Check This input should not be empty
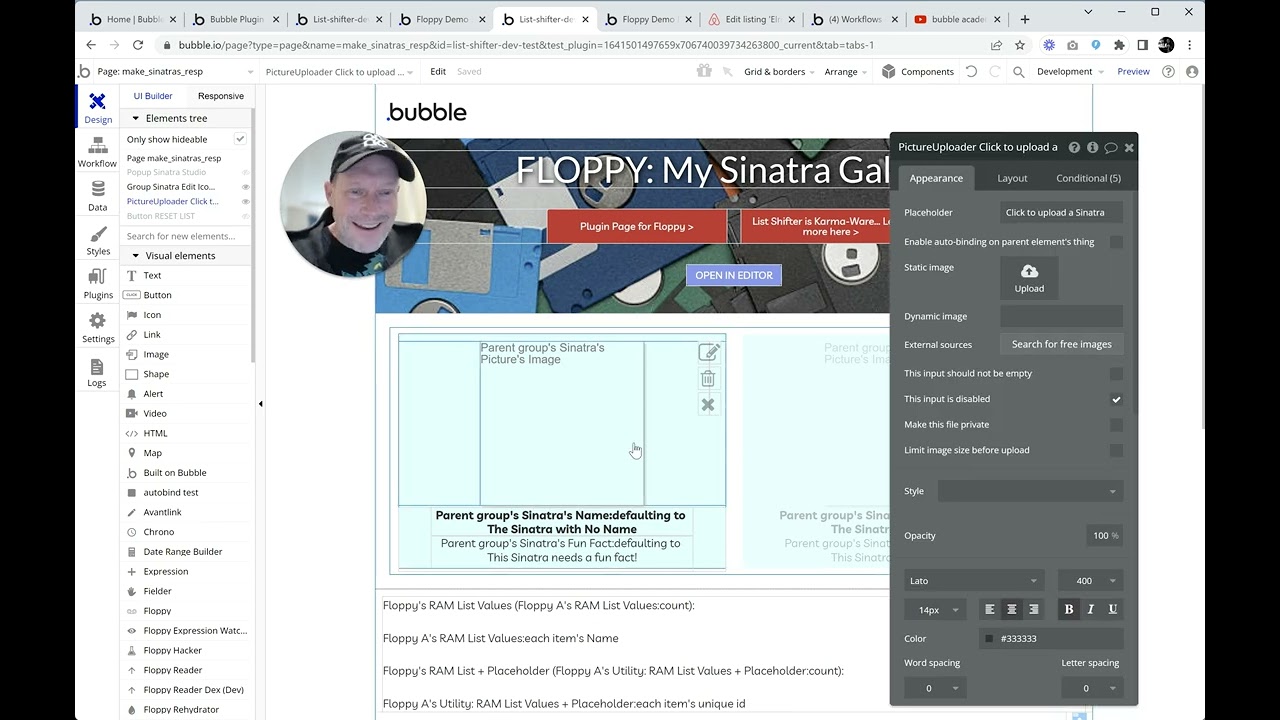Screen dimensions: 1280x720 click(x=1116, y=373)
